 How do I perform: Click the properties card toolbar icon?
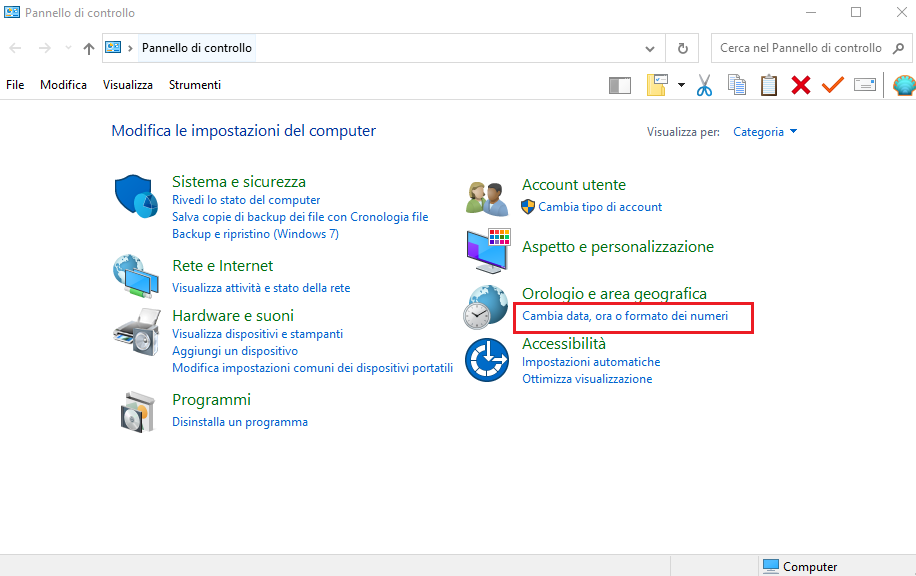pos(865,85)
